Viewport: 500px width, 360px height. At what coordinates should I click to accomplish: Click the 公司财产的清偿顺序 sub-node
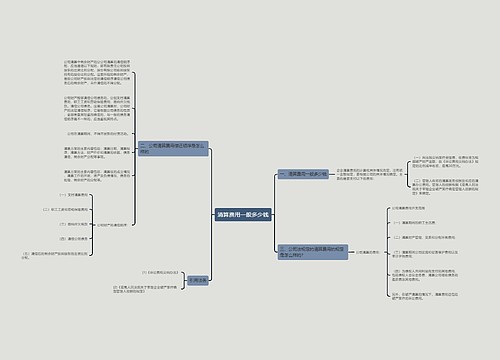112,225
